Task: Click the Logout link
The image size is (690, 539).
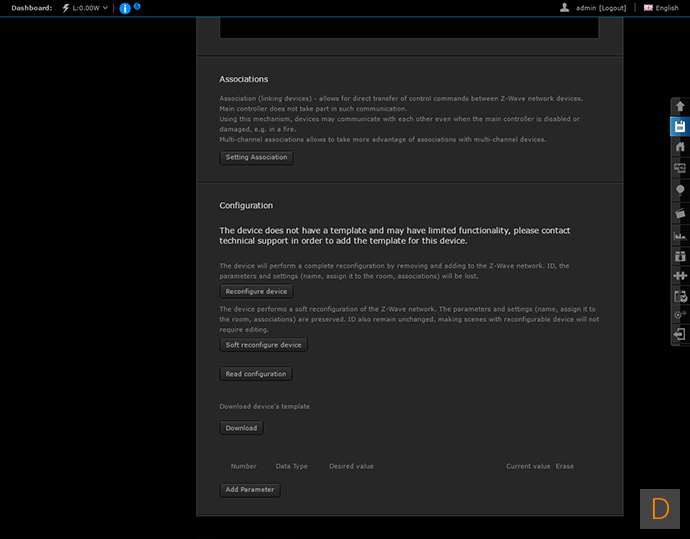Action: pyautogui.click(x=612, y=7)
